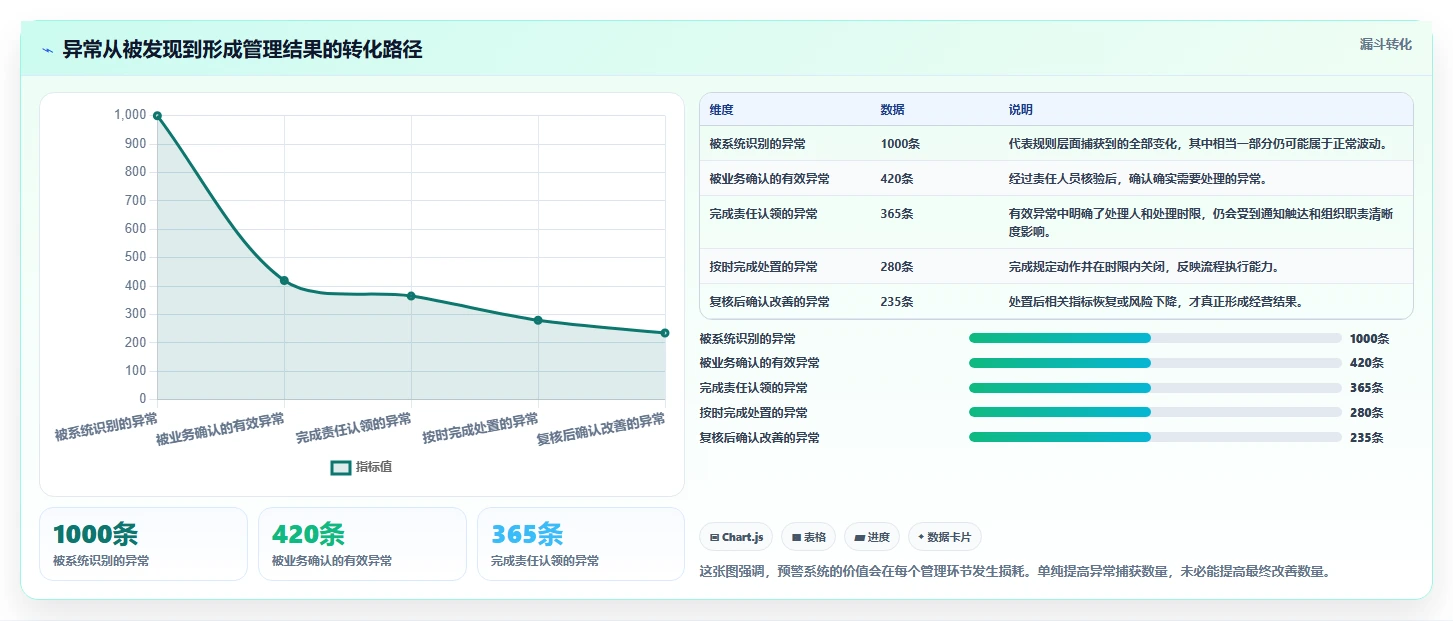Click the 进度 tag
This screenshot has width=1453, height=621.
(872, 537)
